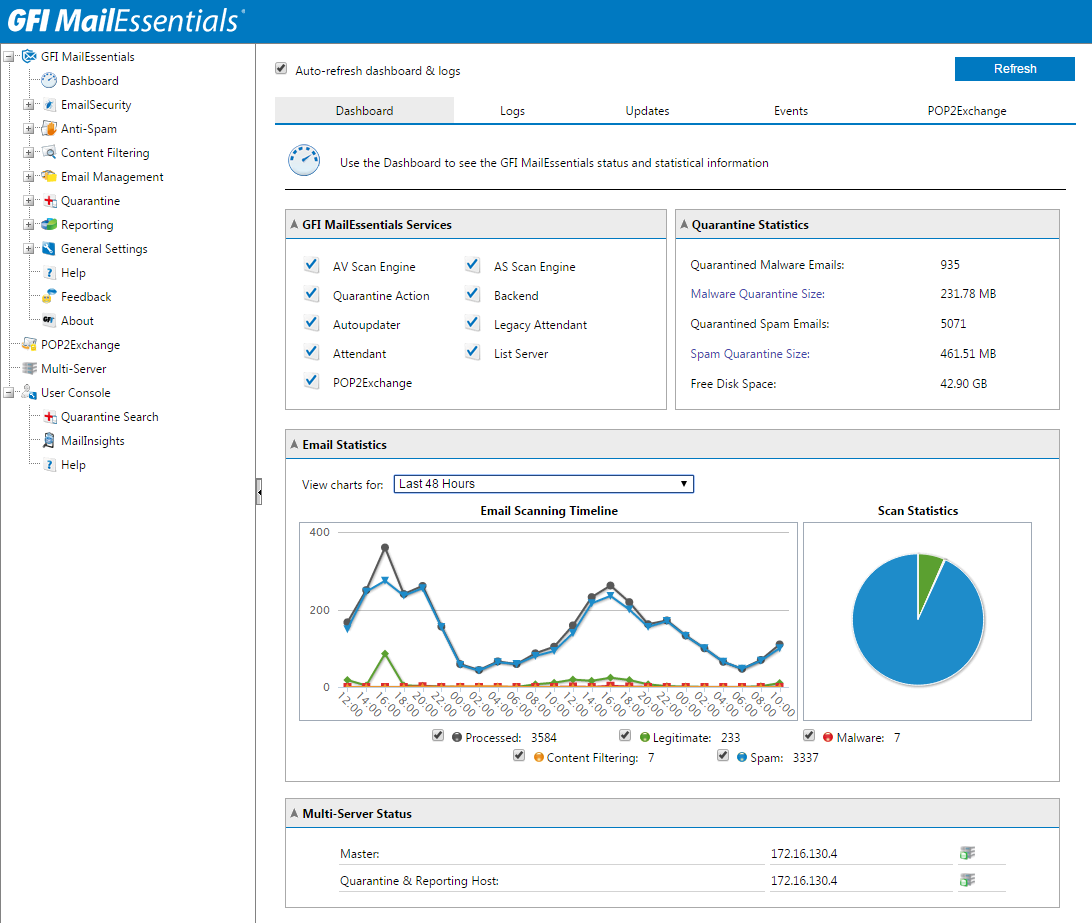Click the Quarantine & Reporting Host server icon

coord(967,881)
